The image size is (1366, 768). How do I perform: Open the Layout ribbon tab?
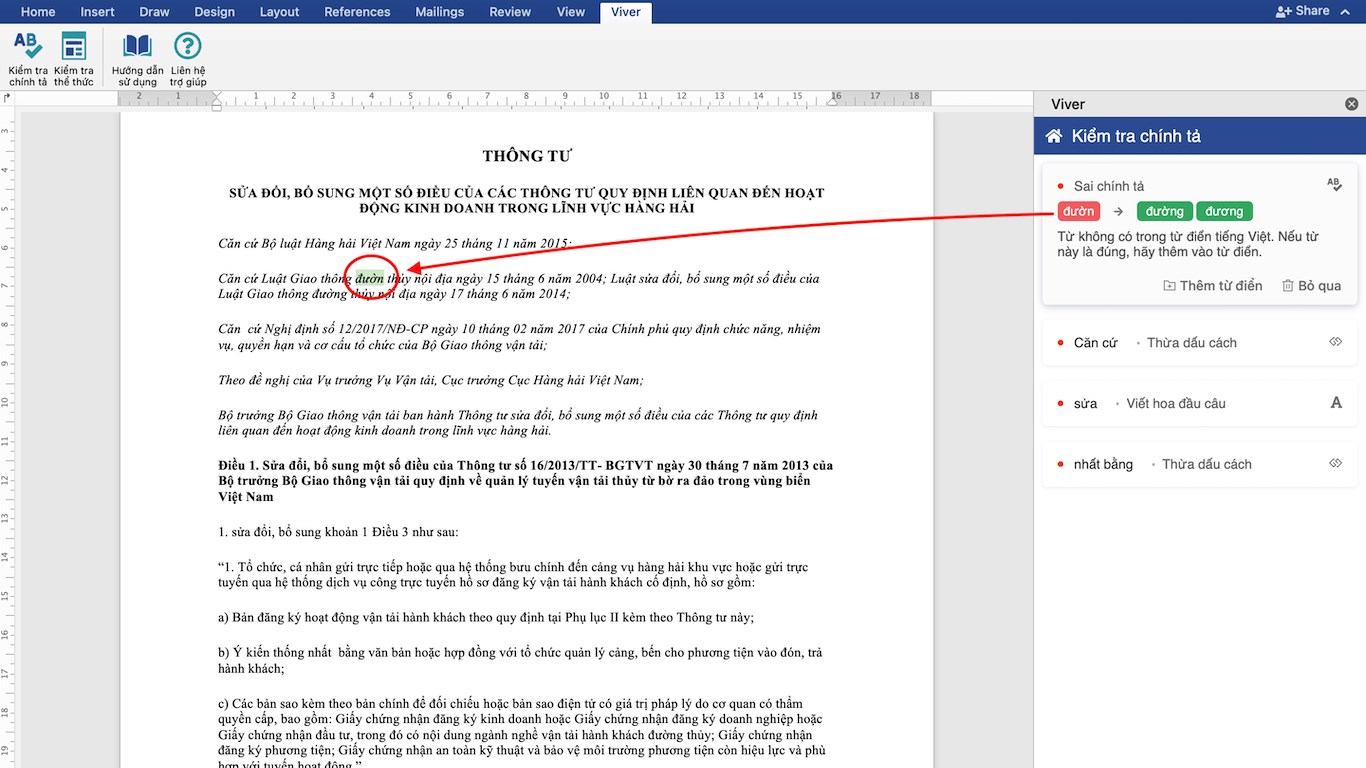coord(280,12)
